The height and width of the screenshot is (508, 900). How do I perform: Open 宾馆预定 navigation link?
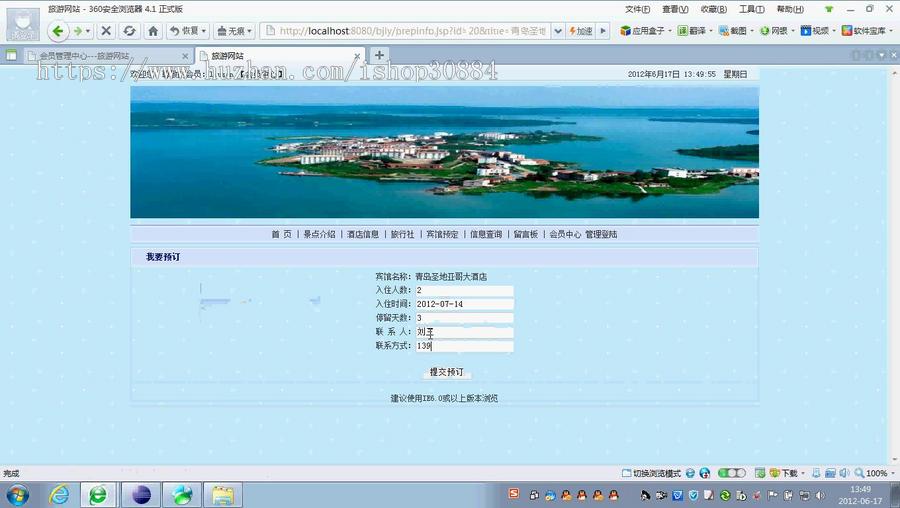pos(442,234)
